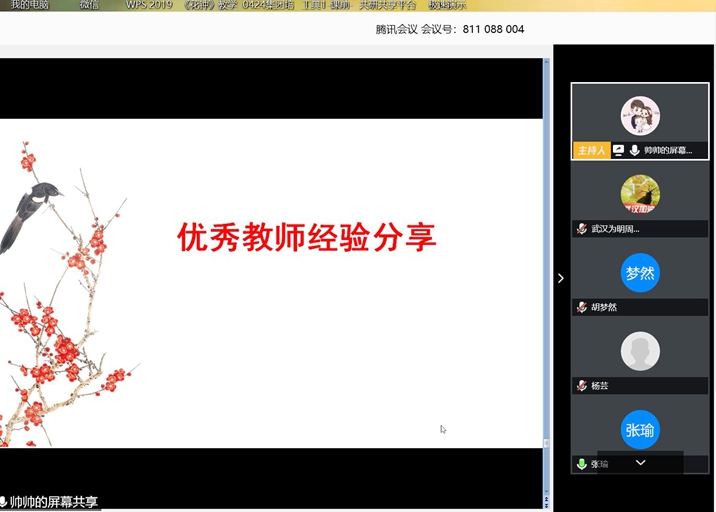The image size is (716, 512).
Task: Open the WPS 2019 shortcut
Action: coord(149,5)
